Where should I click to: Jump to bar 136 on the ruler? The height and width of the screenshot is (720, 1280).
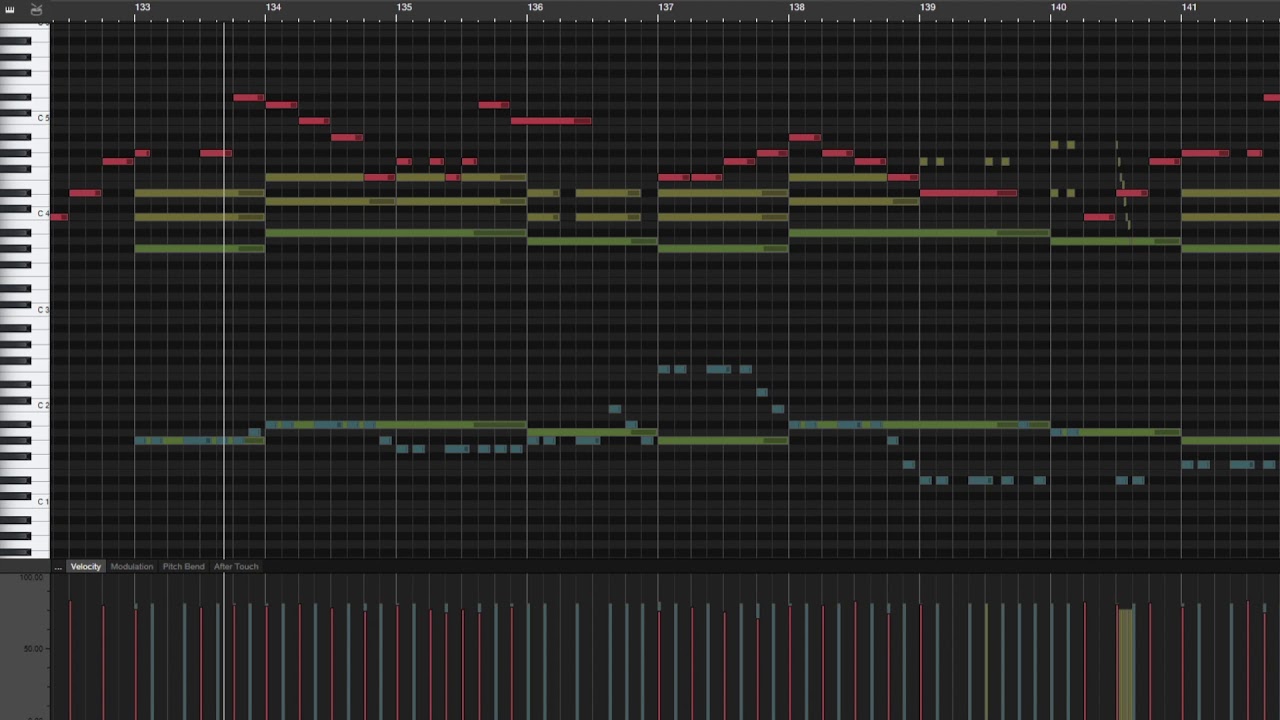pyautogui.click(x=535, y=8)
